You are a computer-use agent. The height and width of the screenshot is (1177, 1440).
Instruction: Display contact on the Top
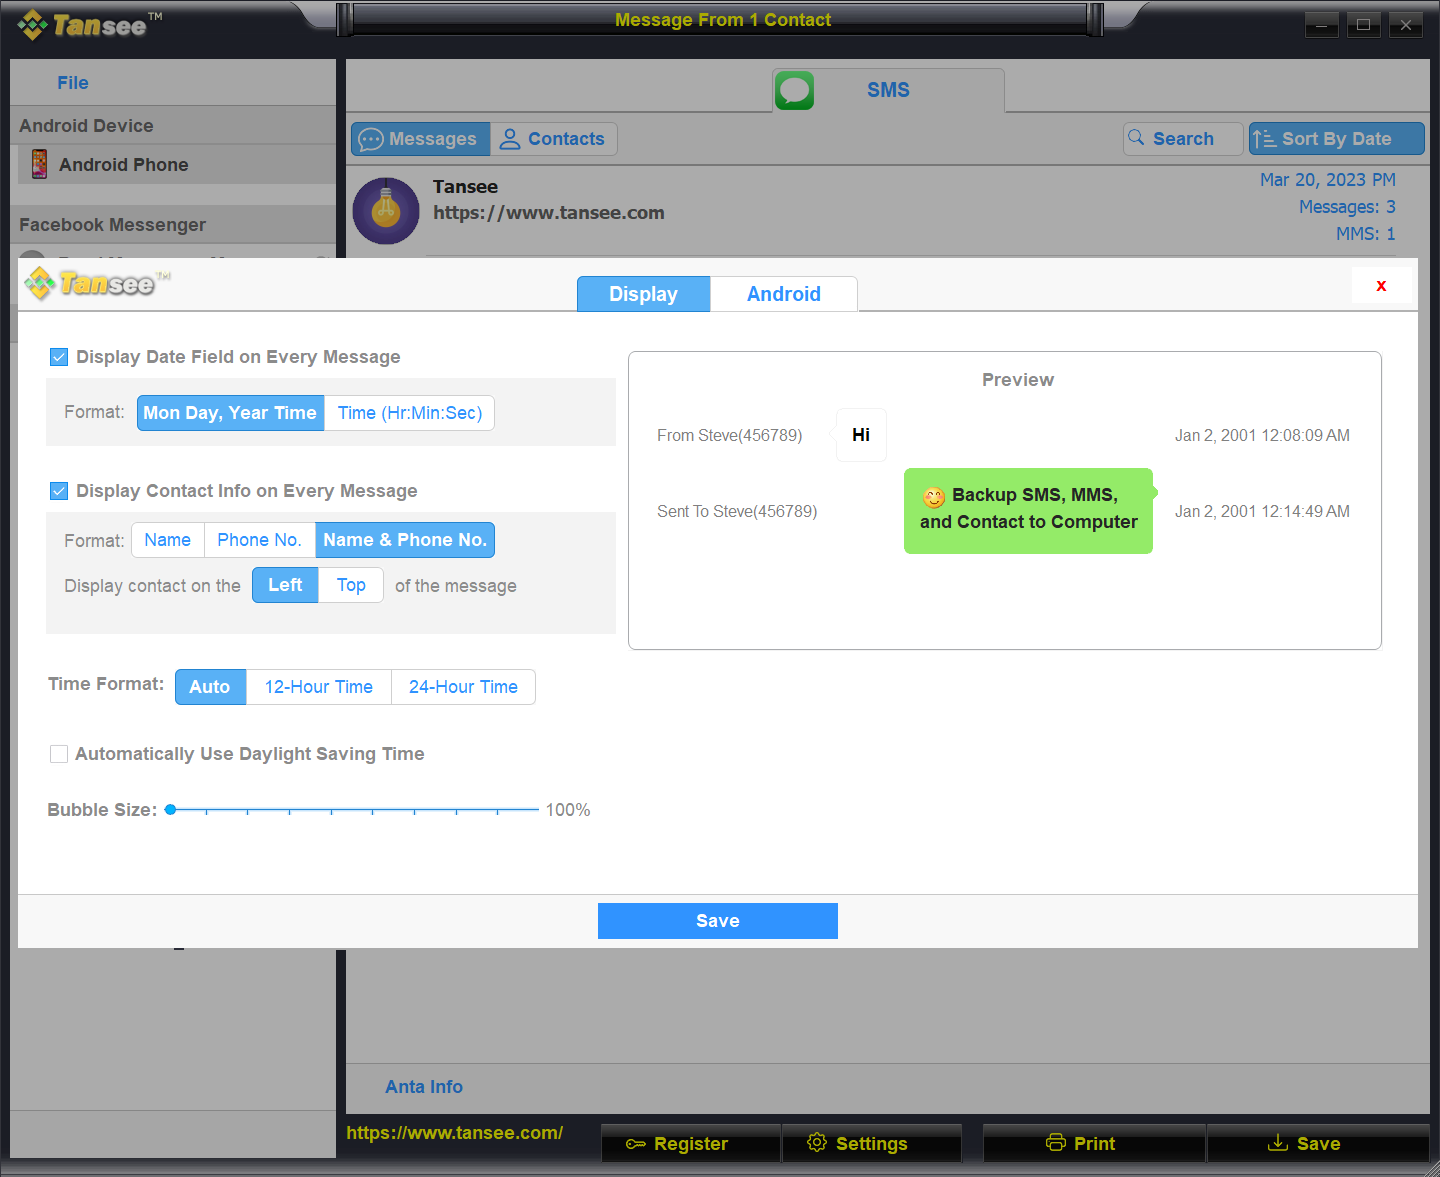coord(351,585)
